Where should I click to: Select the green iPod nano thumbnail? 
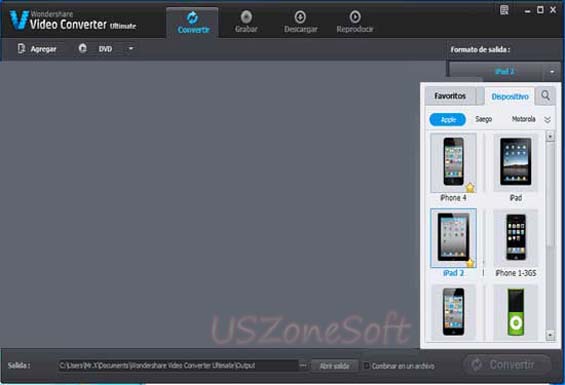pyautogui.click(x=516, y=313)
